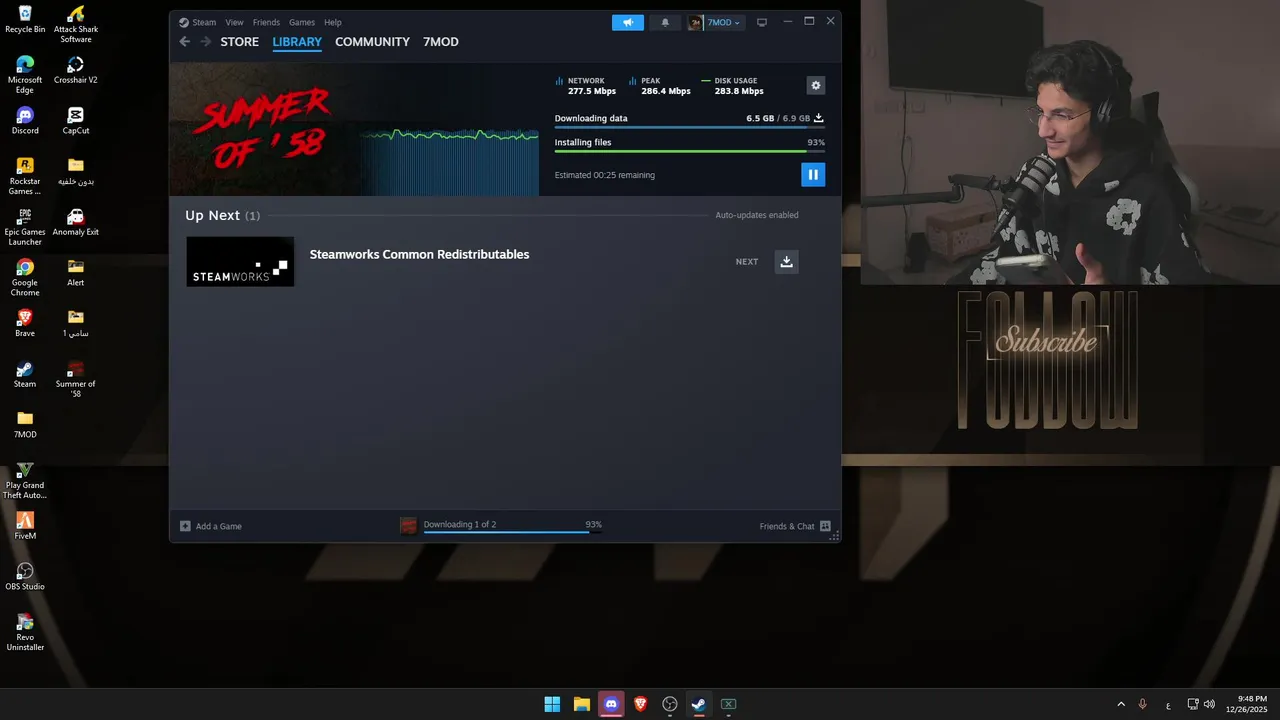Select the FiveM desktop icon
Viewport: 1280px width, 720px height.
[x=25, y=526]
